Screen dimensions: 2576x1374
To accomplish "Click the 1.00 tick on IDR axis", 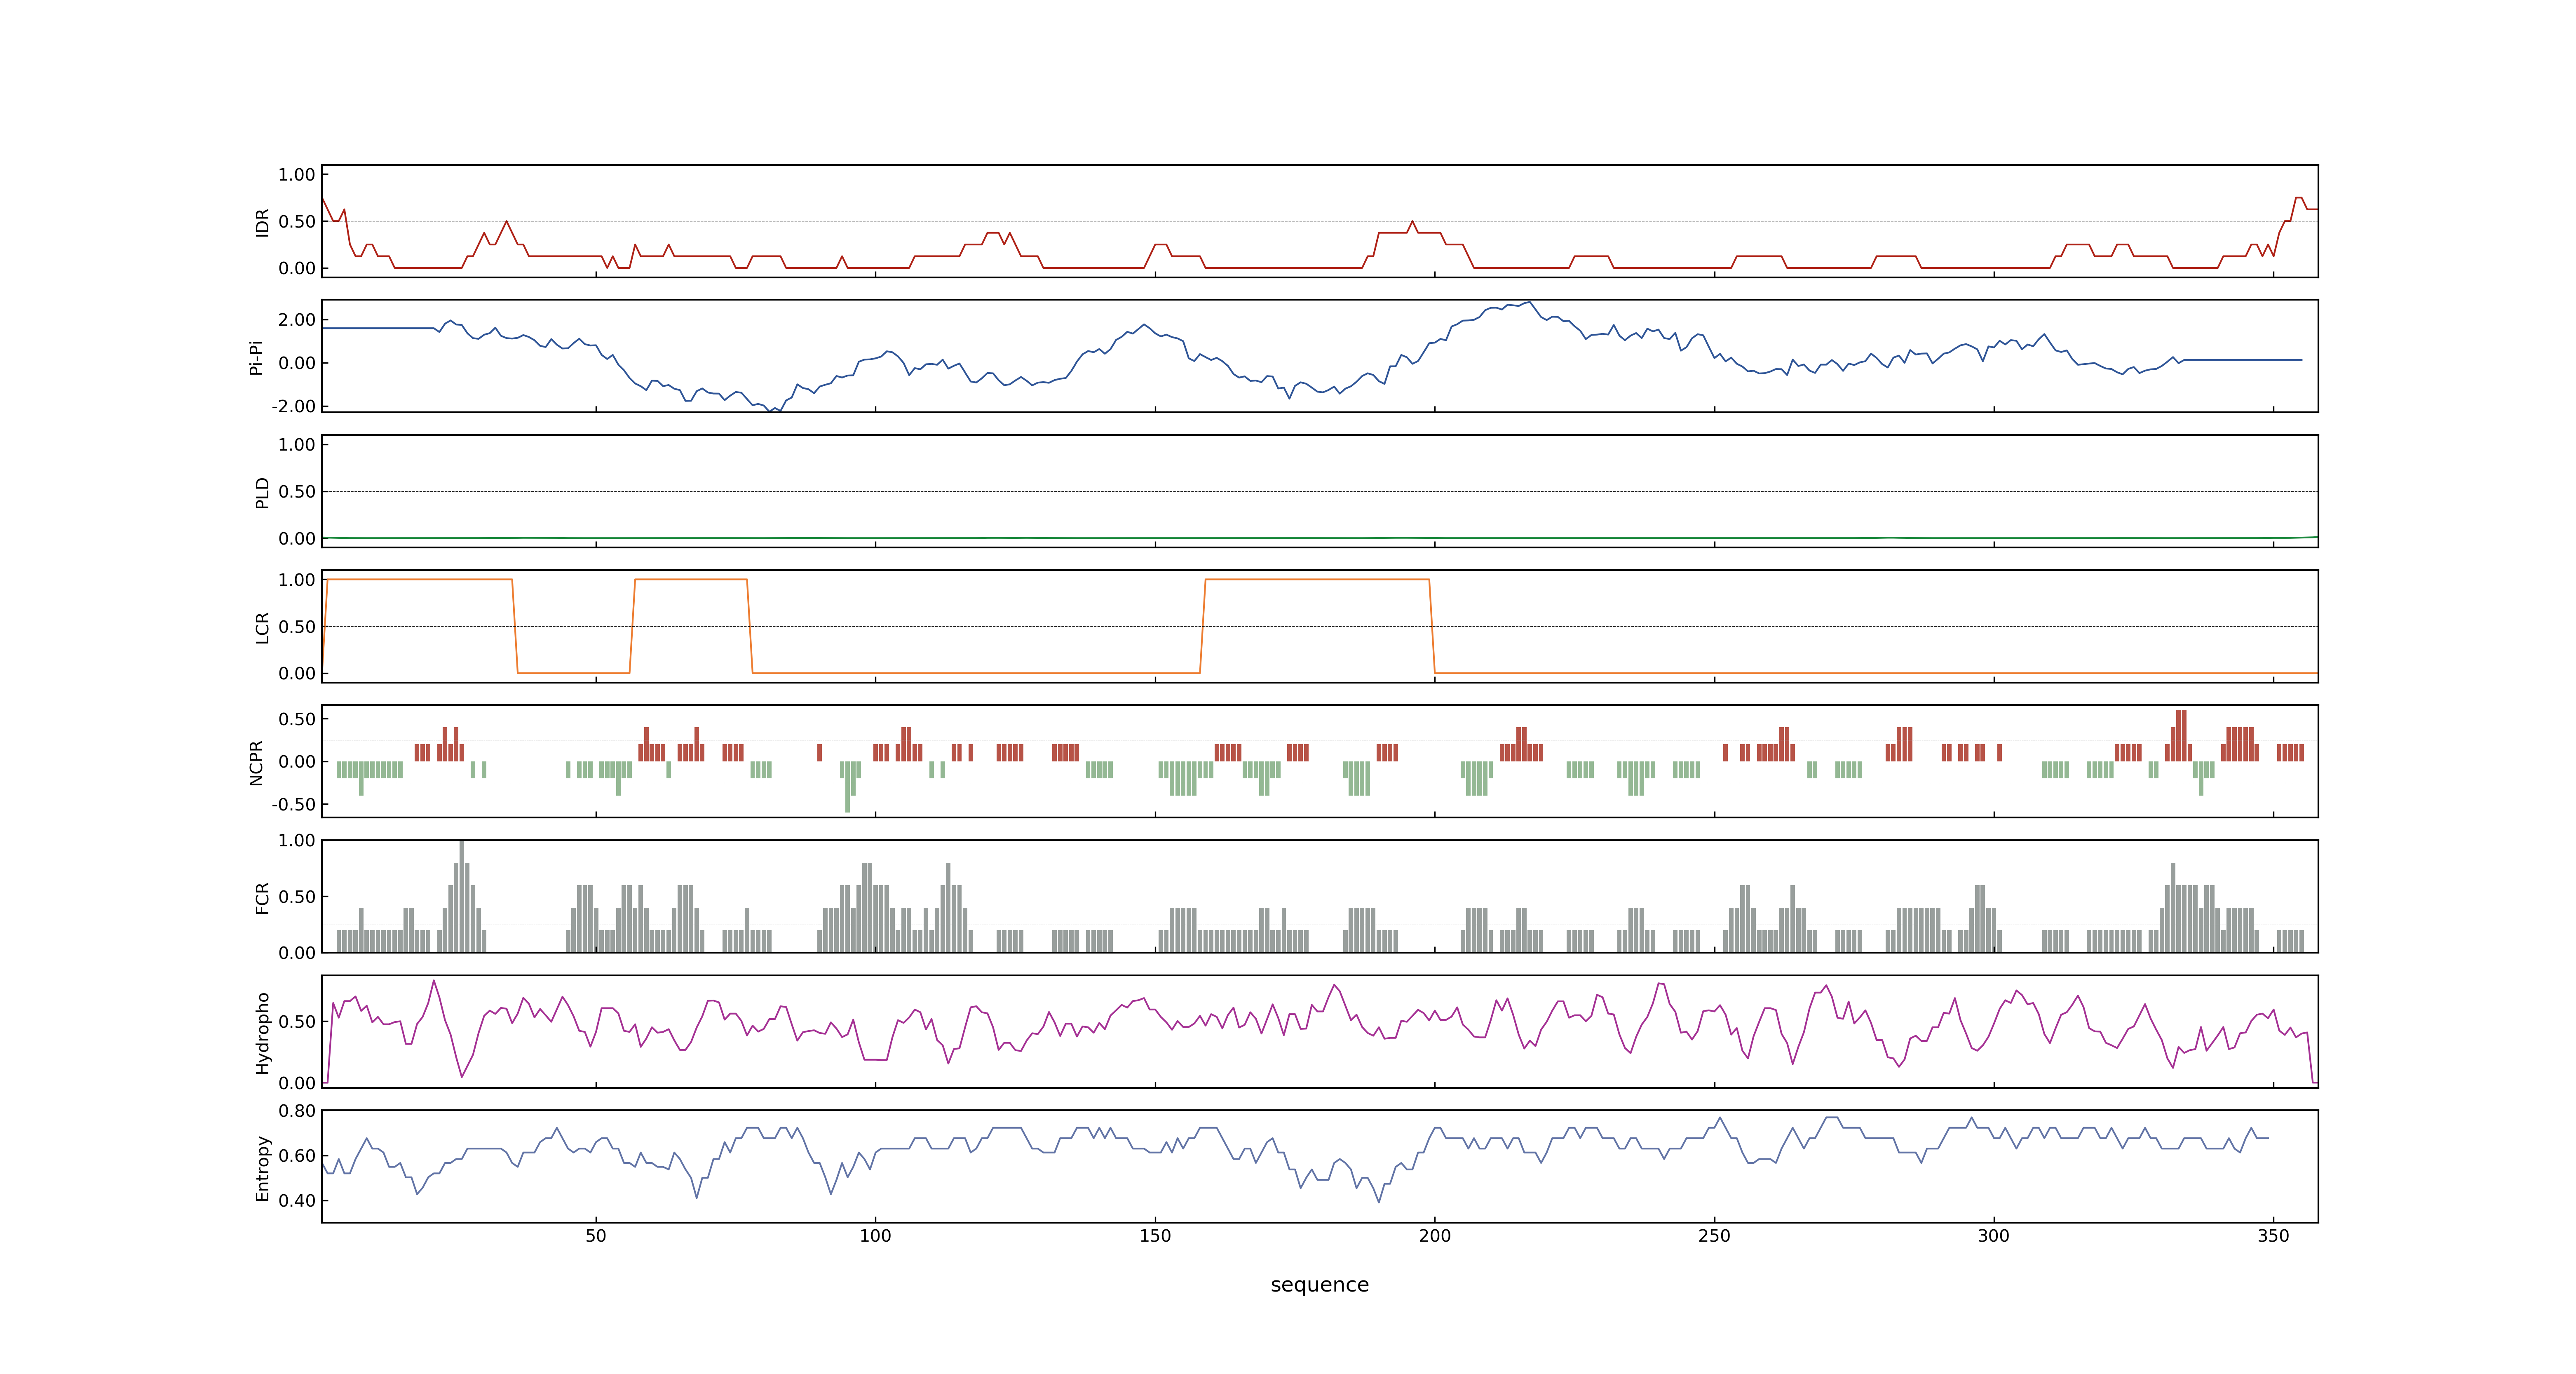I will [x=297, y=175].
